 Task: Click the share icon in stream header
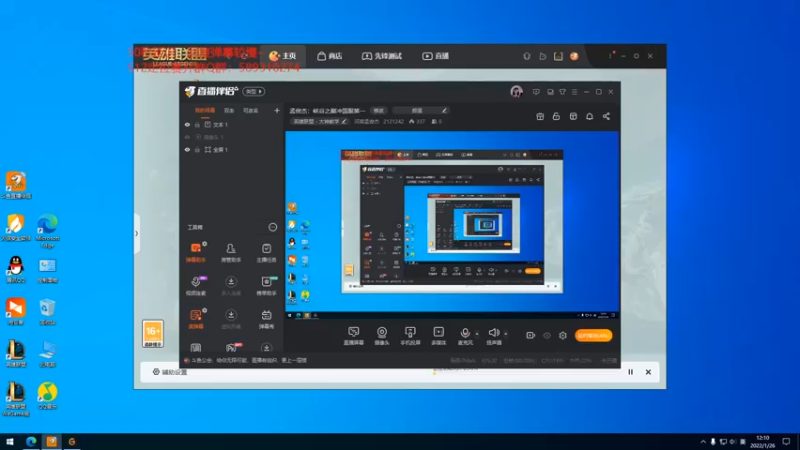click(606, 116)
